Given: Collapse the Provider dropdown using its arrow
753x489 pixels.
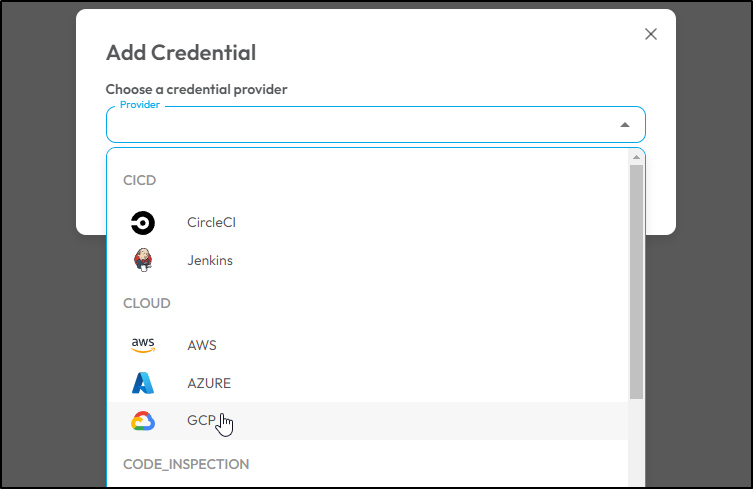Looking at the screenshot, I should 625,125.
